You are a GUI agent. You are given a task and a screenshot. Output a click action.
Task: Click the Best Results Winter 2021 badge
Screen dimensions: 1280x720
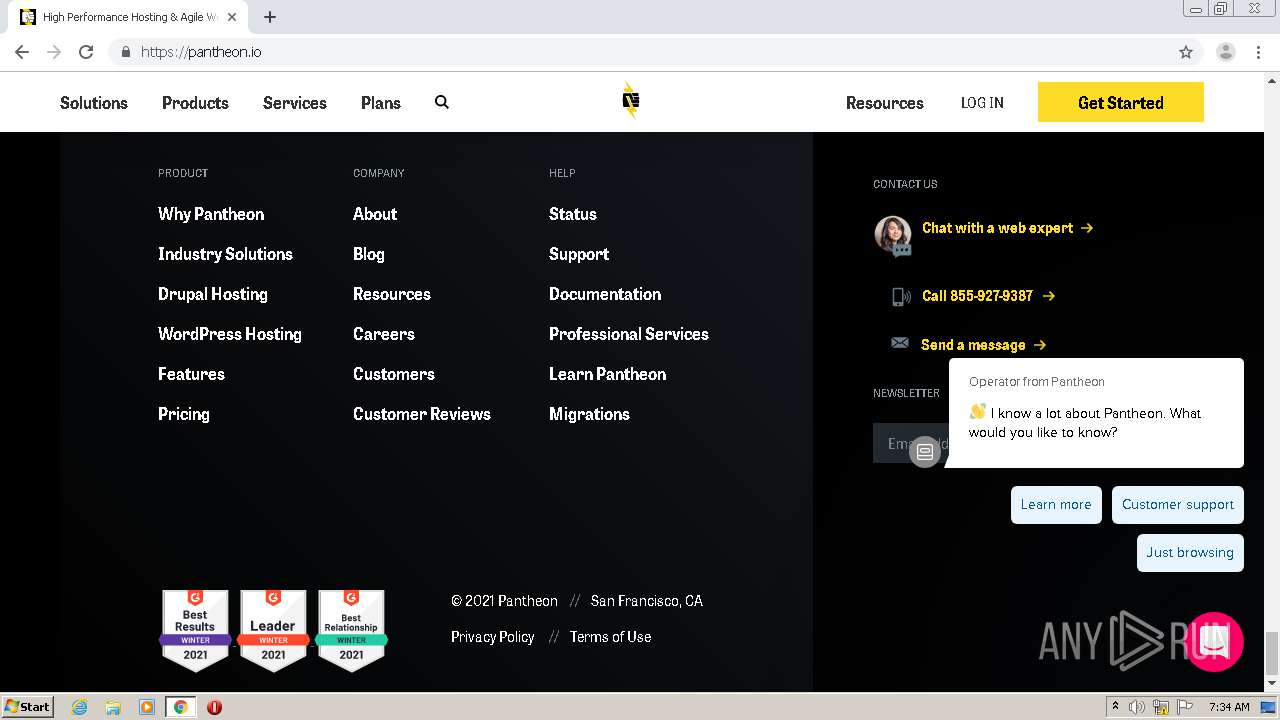click(x=195, y=630)
